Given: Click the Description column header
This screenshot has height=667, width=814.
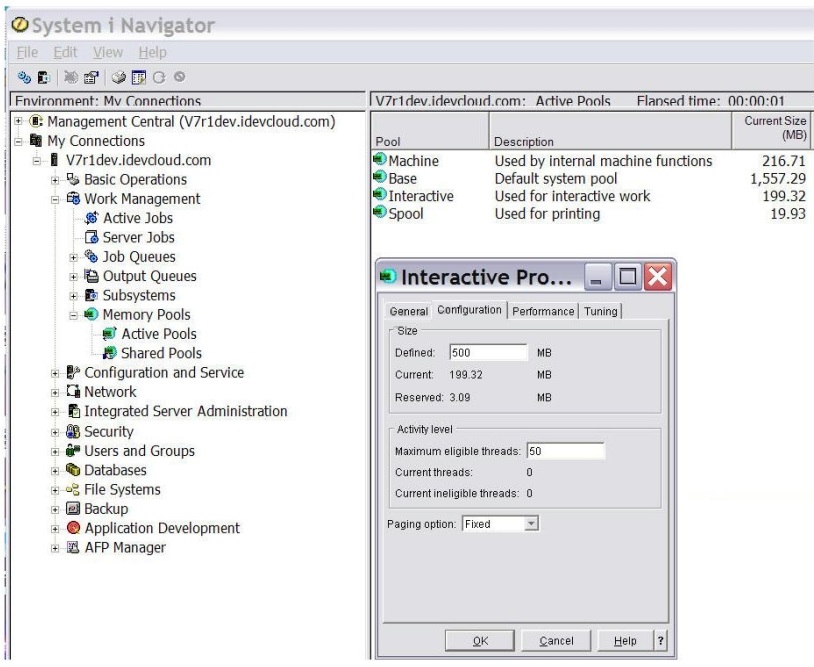Looking at the screenshot, I should coord(610,131).
